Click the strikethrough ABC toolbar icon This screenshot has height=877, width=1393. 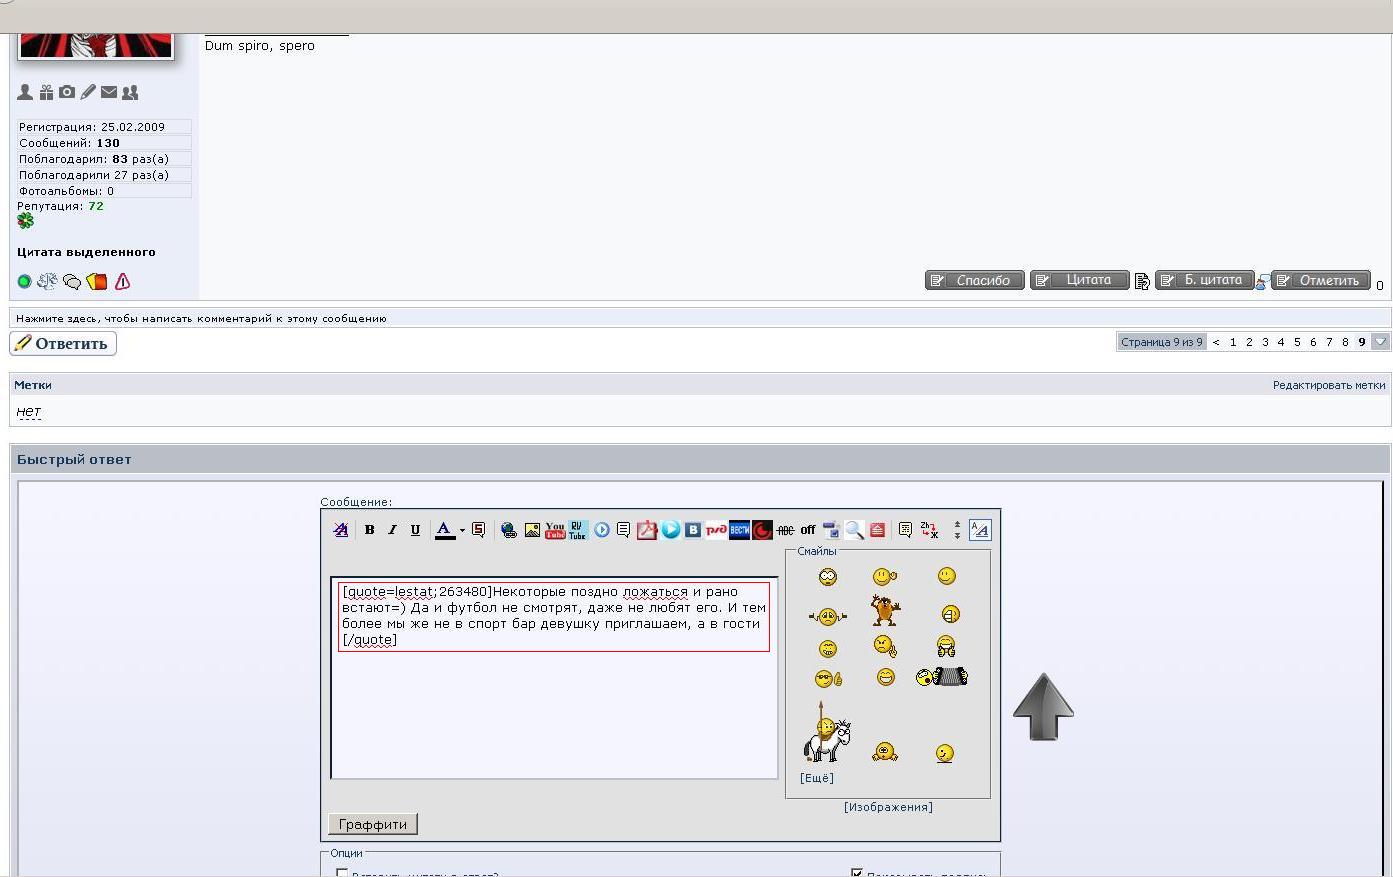pos(785,530)
